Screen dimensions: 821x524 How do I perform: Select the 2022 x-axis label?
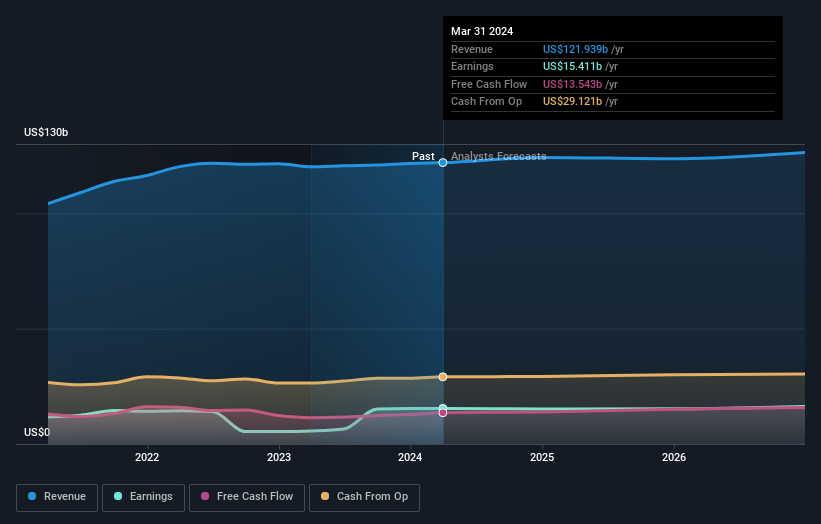147,457
